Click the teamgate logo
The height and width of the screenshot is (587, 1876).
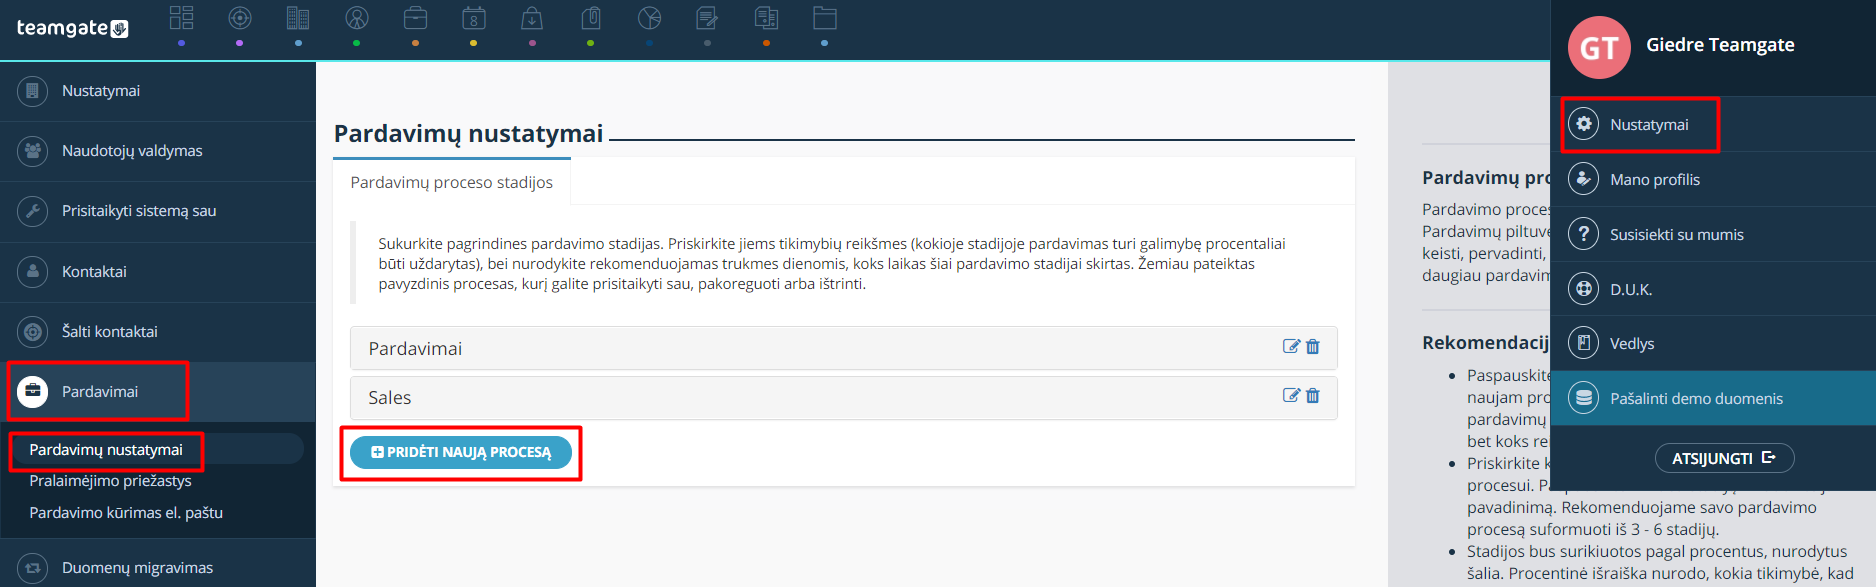pos(72,28)
